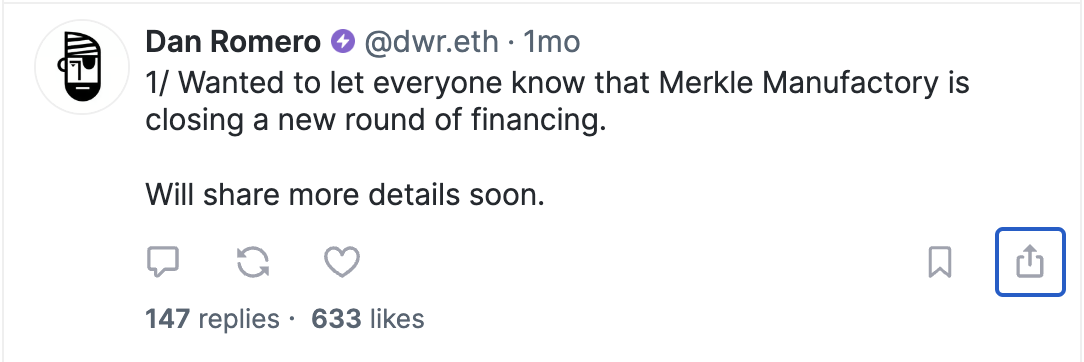Image resolution: width=1084 pixels, height=362 pixels.
Task: Open the share icon menu
Action: 1030,262
